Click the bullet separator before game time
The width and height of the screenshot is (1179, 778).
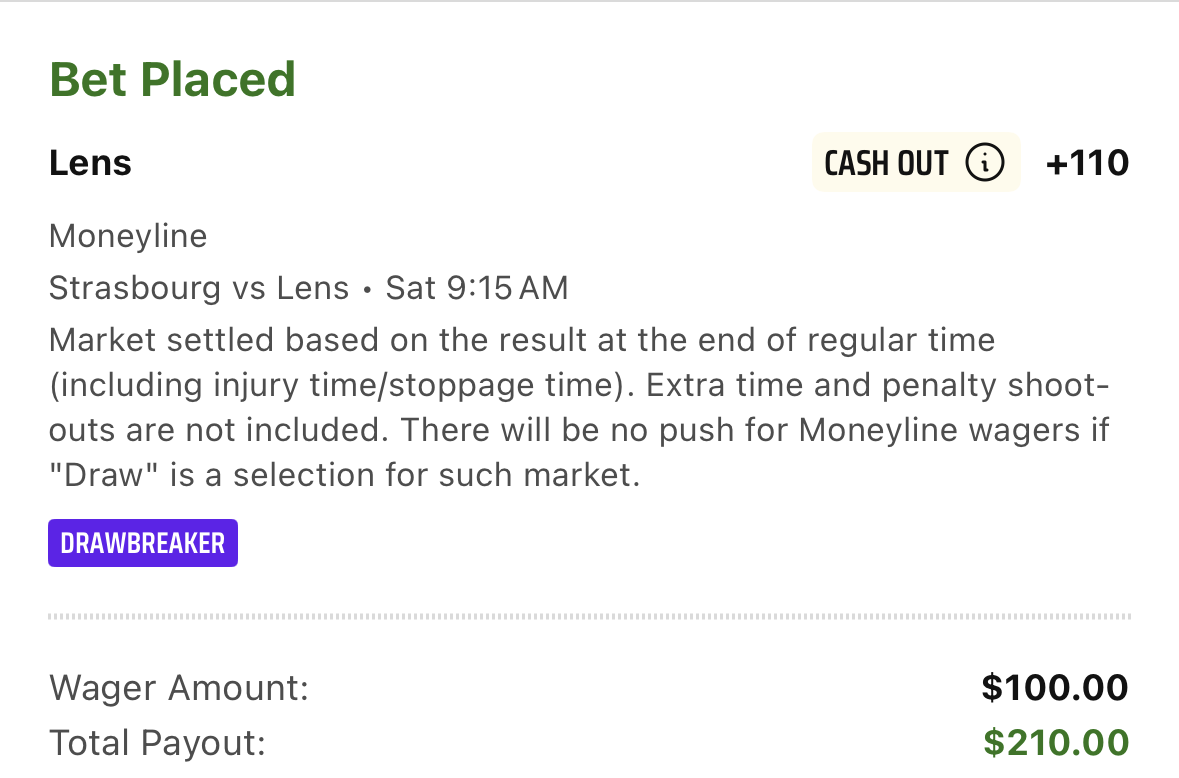367,289
